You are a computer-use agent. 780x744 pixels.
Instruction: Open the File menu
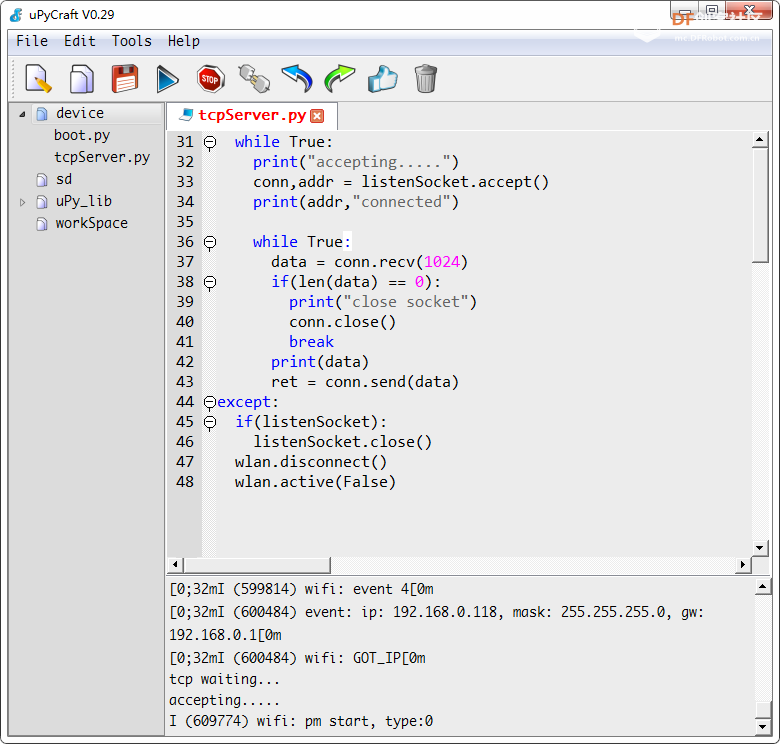(x=32, y=41)
